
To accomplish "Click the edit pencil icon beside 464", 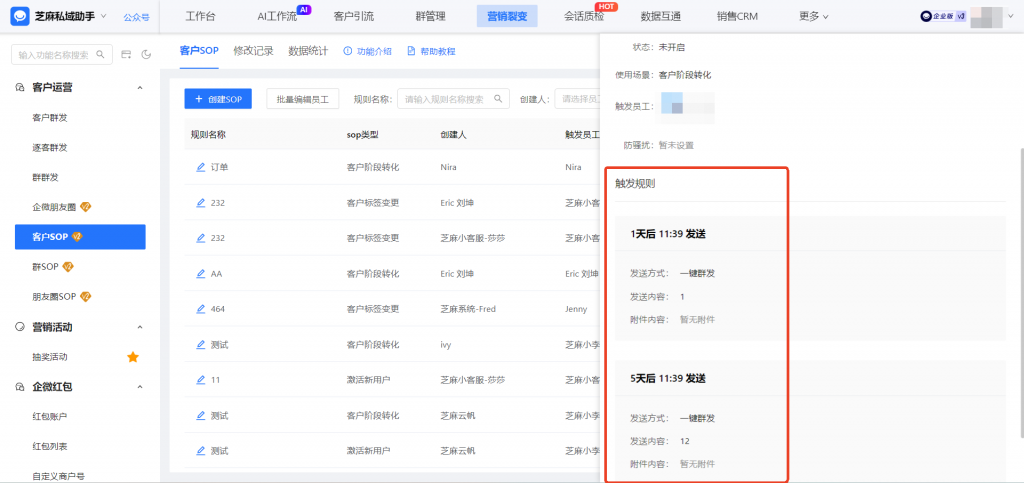I will pyautogui.click(x=200, y=309).
